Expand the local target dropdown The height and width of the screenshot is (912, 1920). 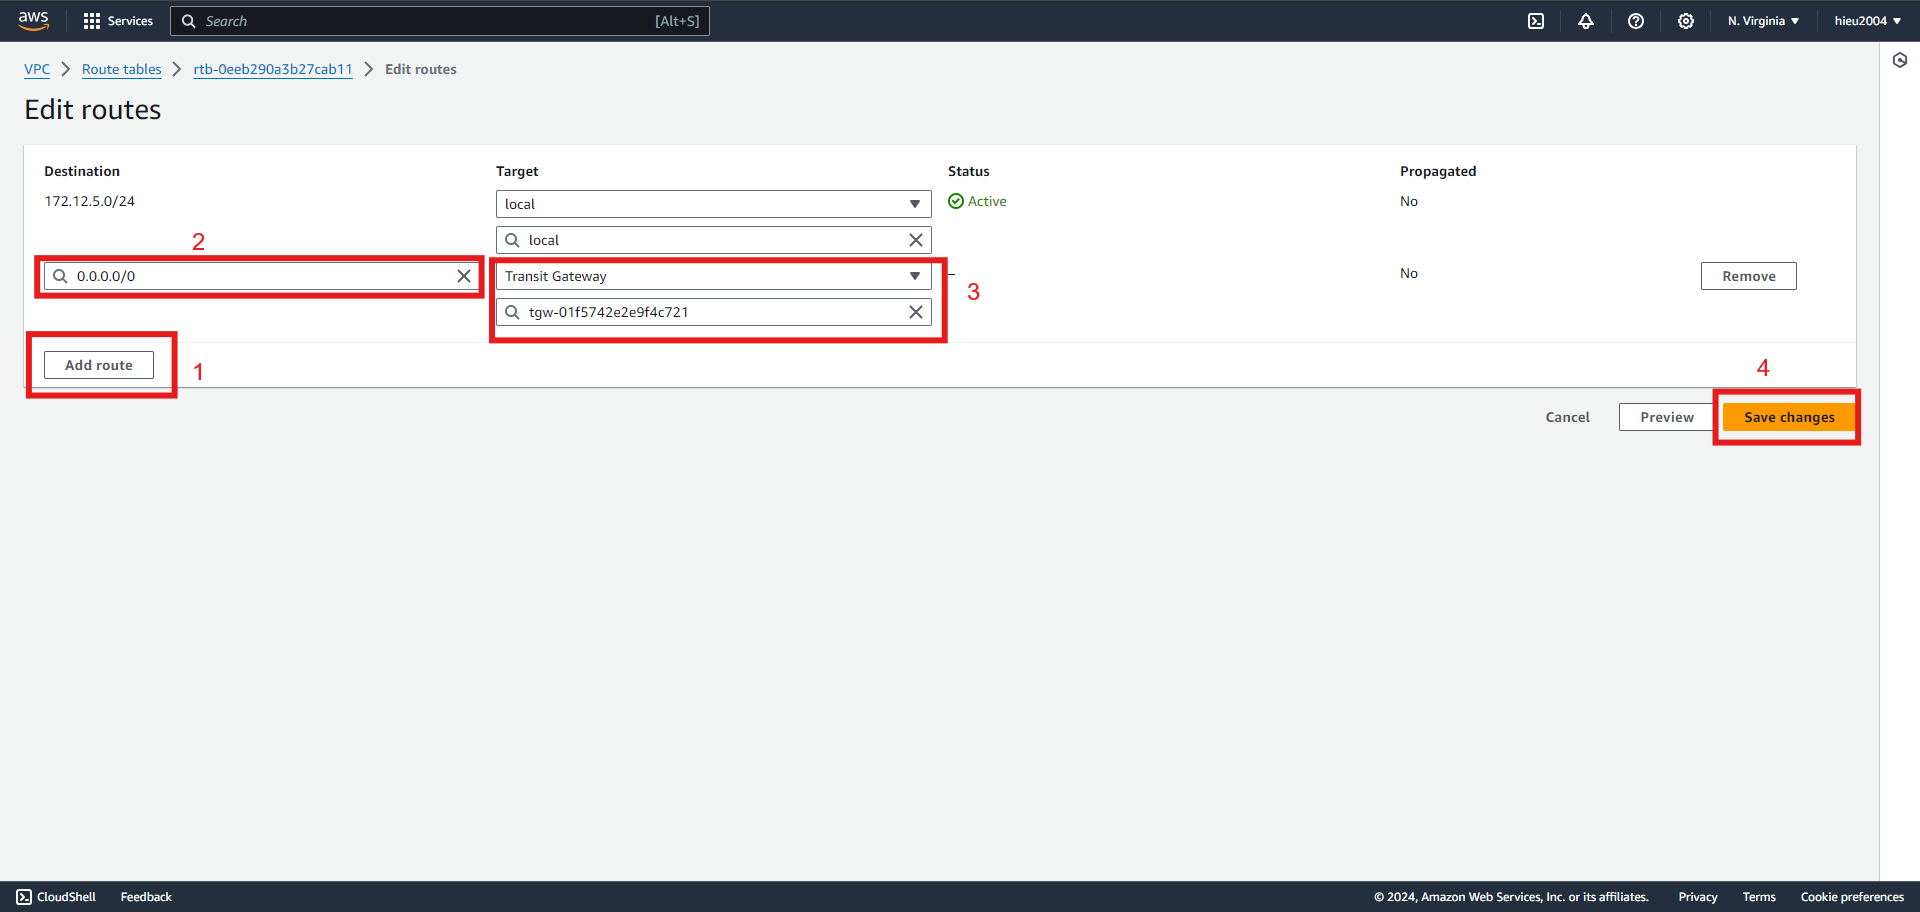(714, 204)
